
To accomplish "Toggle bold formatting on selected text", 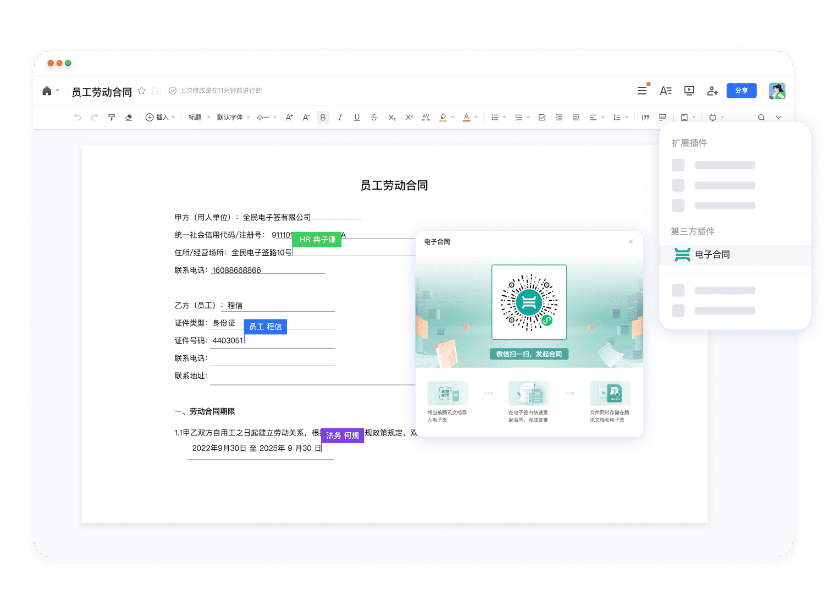I will [x=322, y=117].
